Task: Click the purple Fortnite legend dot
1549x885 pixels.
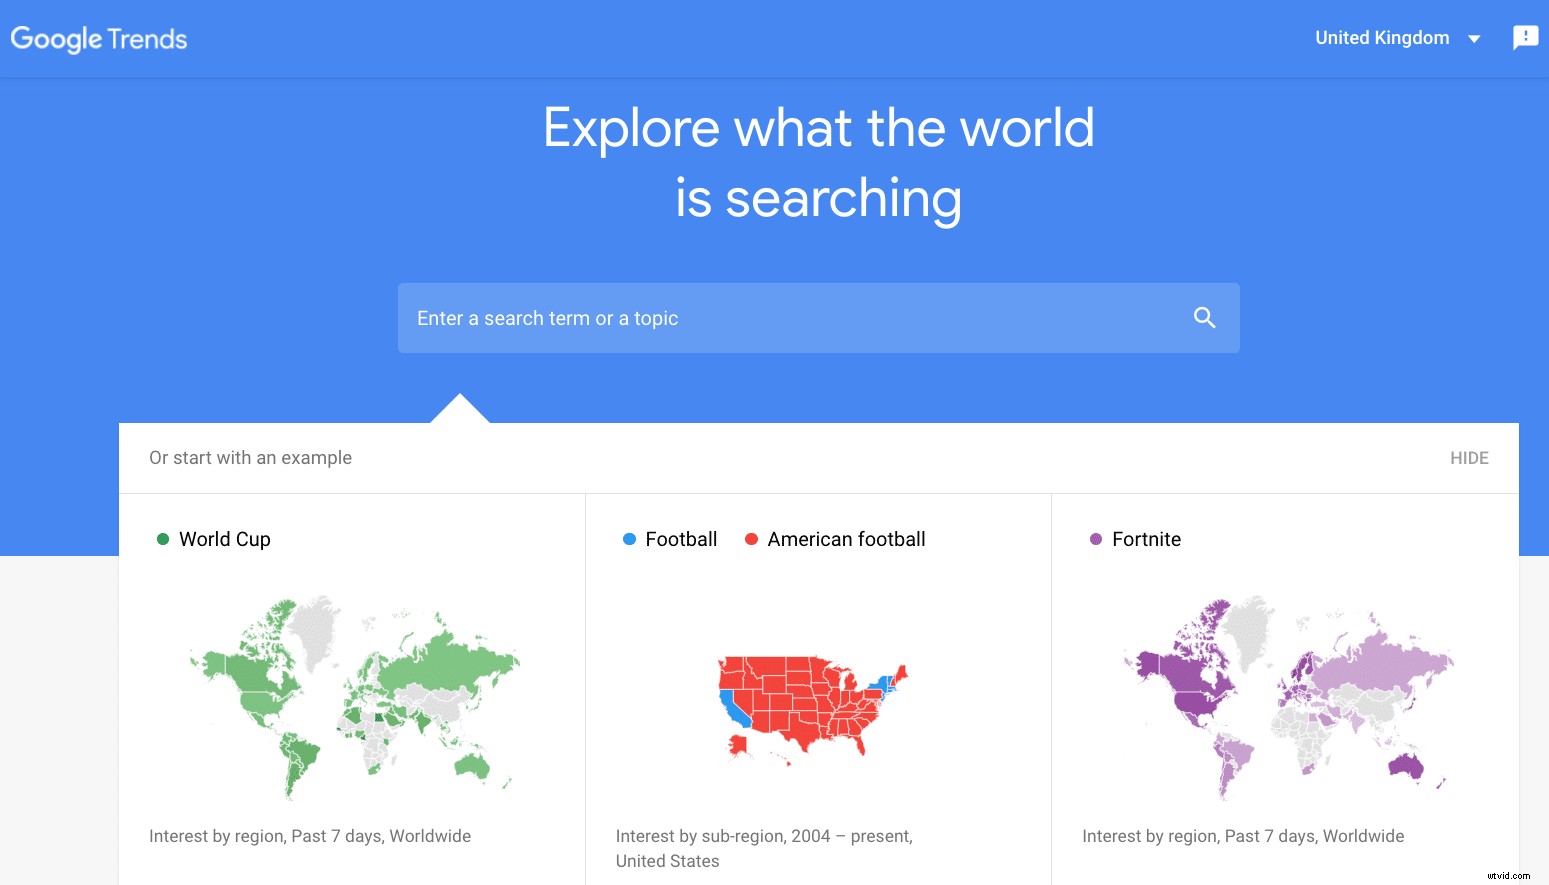Action: tap(1095, 538)
